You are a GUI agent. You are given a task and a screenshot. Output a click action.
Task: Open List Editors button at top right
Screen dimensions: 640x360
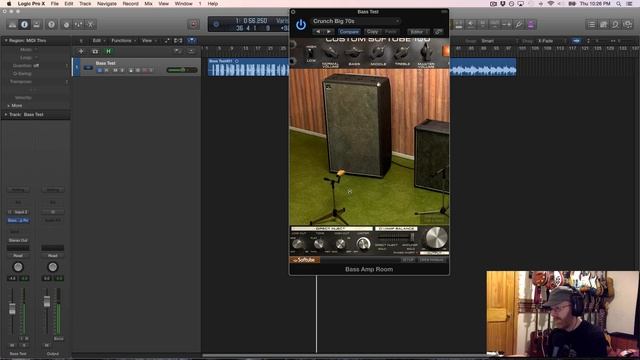pyautogui.click(x=591, y=24)
